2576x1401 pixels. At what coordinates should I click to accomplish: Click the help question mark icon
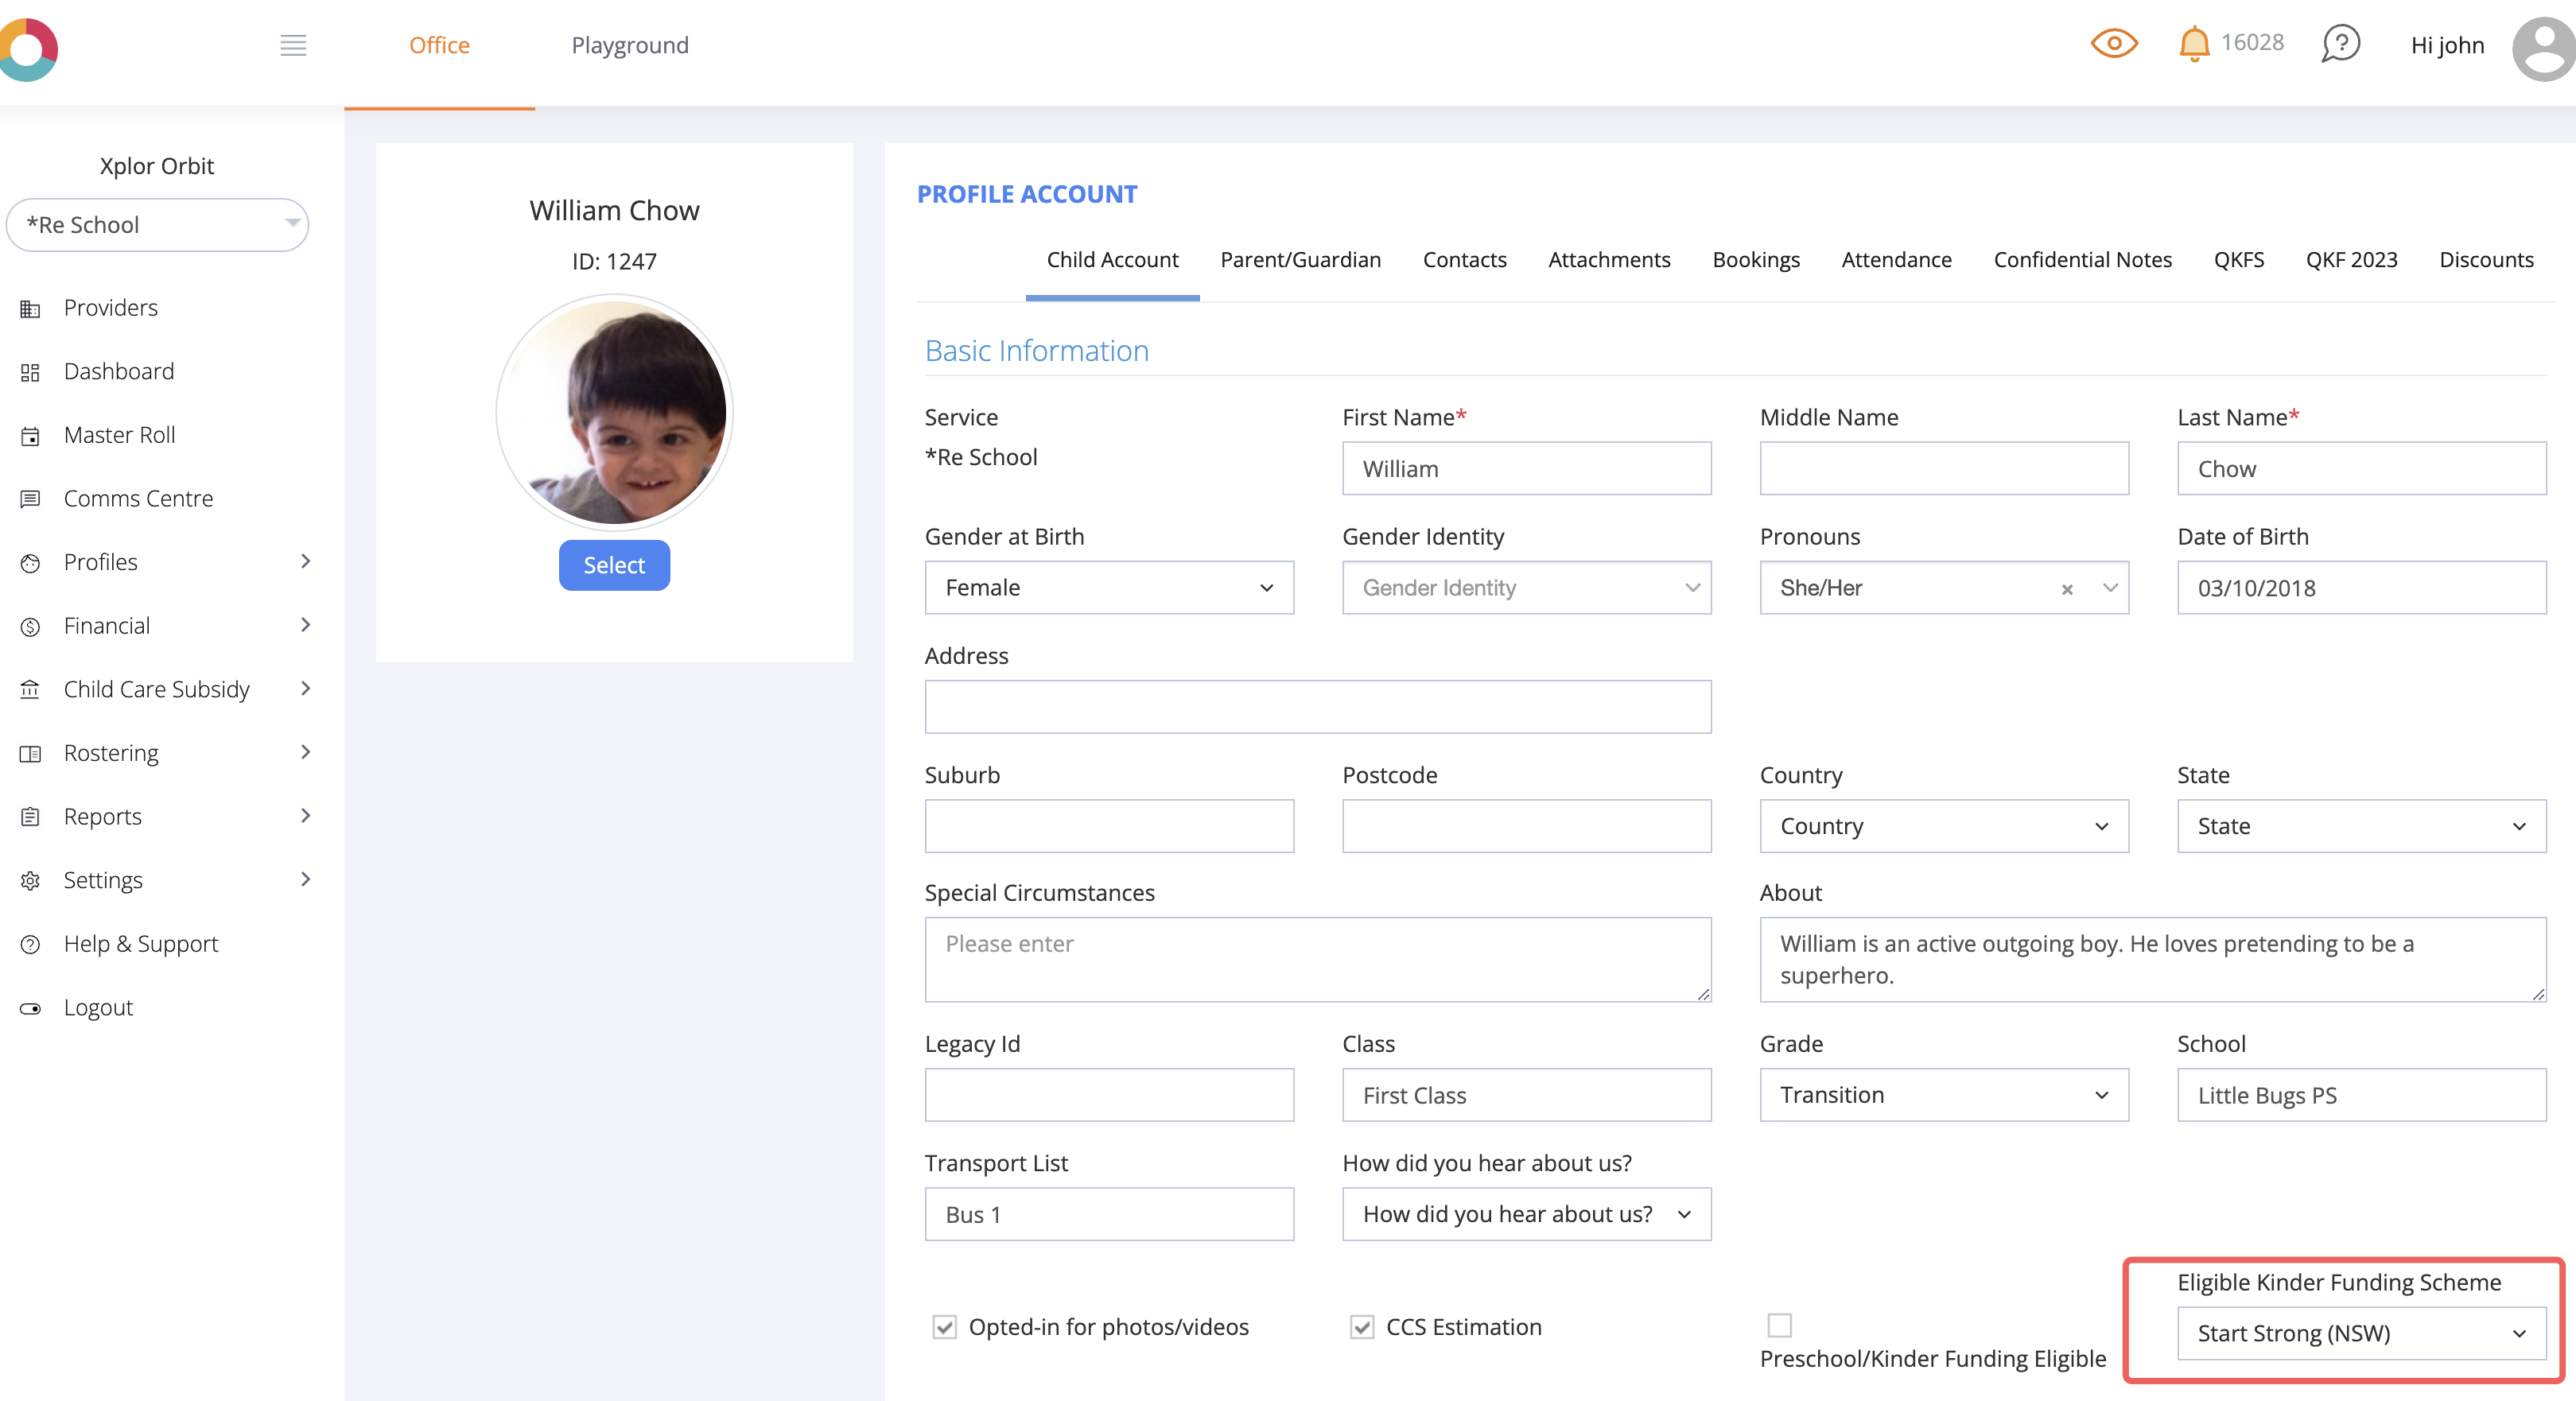click(x=2340, y=43)
